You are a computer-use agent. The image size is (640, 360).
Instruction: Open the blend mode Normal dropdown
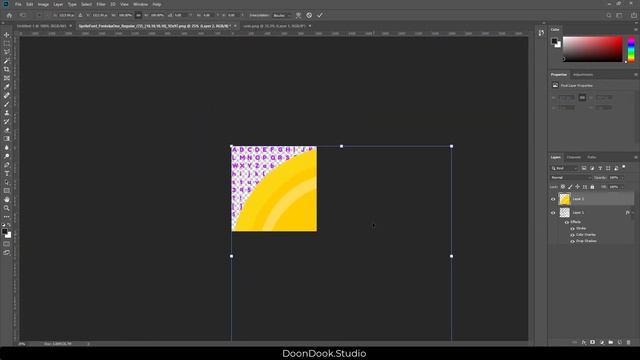click(570, 178)
